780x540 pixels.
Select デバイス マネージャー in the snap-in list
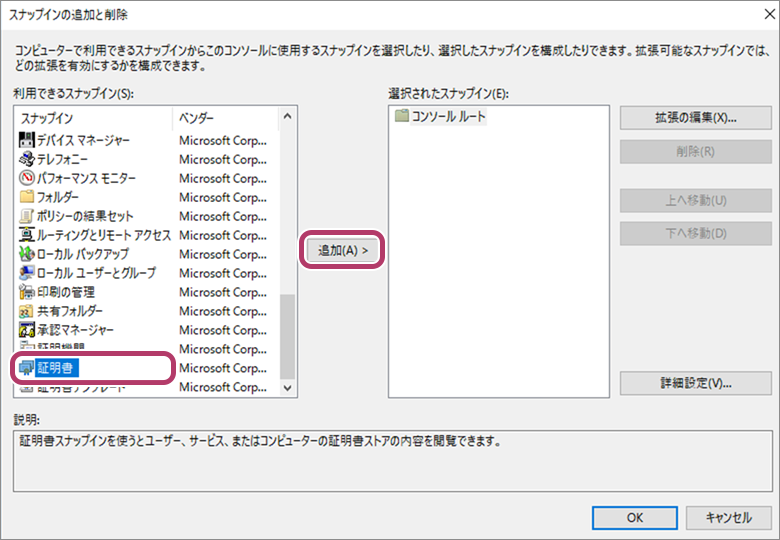pyautogui.click(x=83, y=140)
